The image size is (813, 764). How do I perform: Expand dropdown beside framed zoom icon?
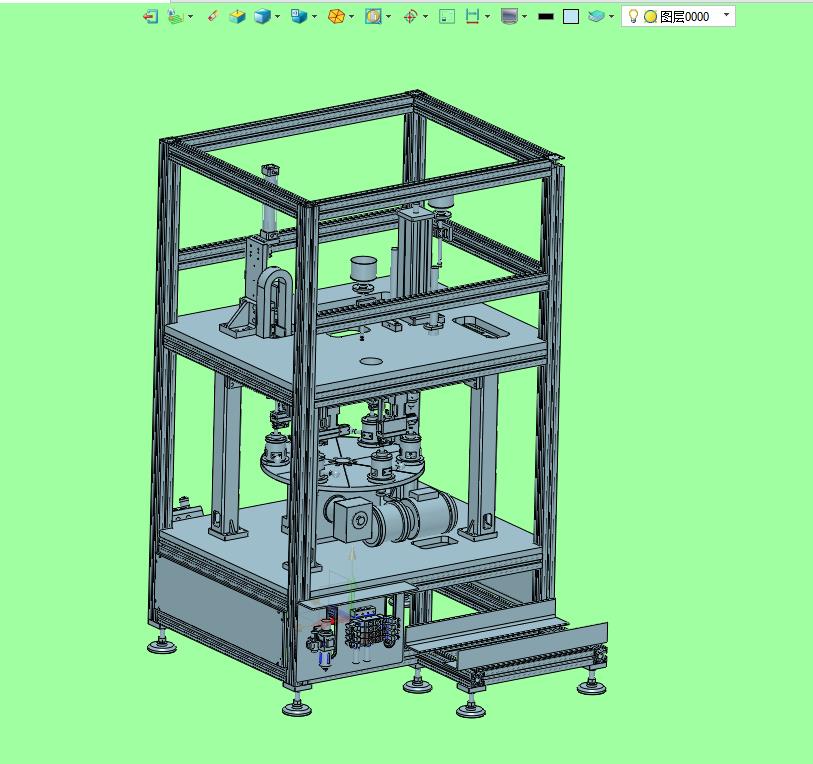point(388,17)
